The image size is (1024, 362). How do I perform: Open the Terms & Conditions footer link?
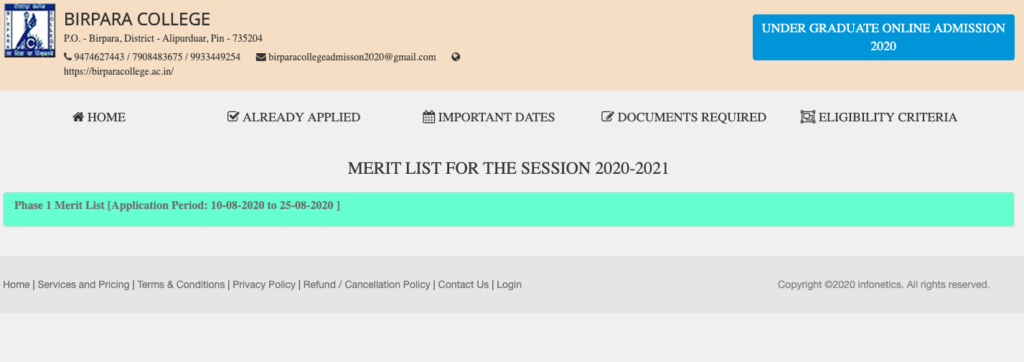(181, 284)
